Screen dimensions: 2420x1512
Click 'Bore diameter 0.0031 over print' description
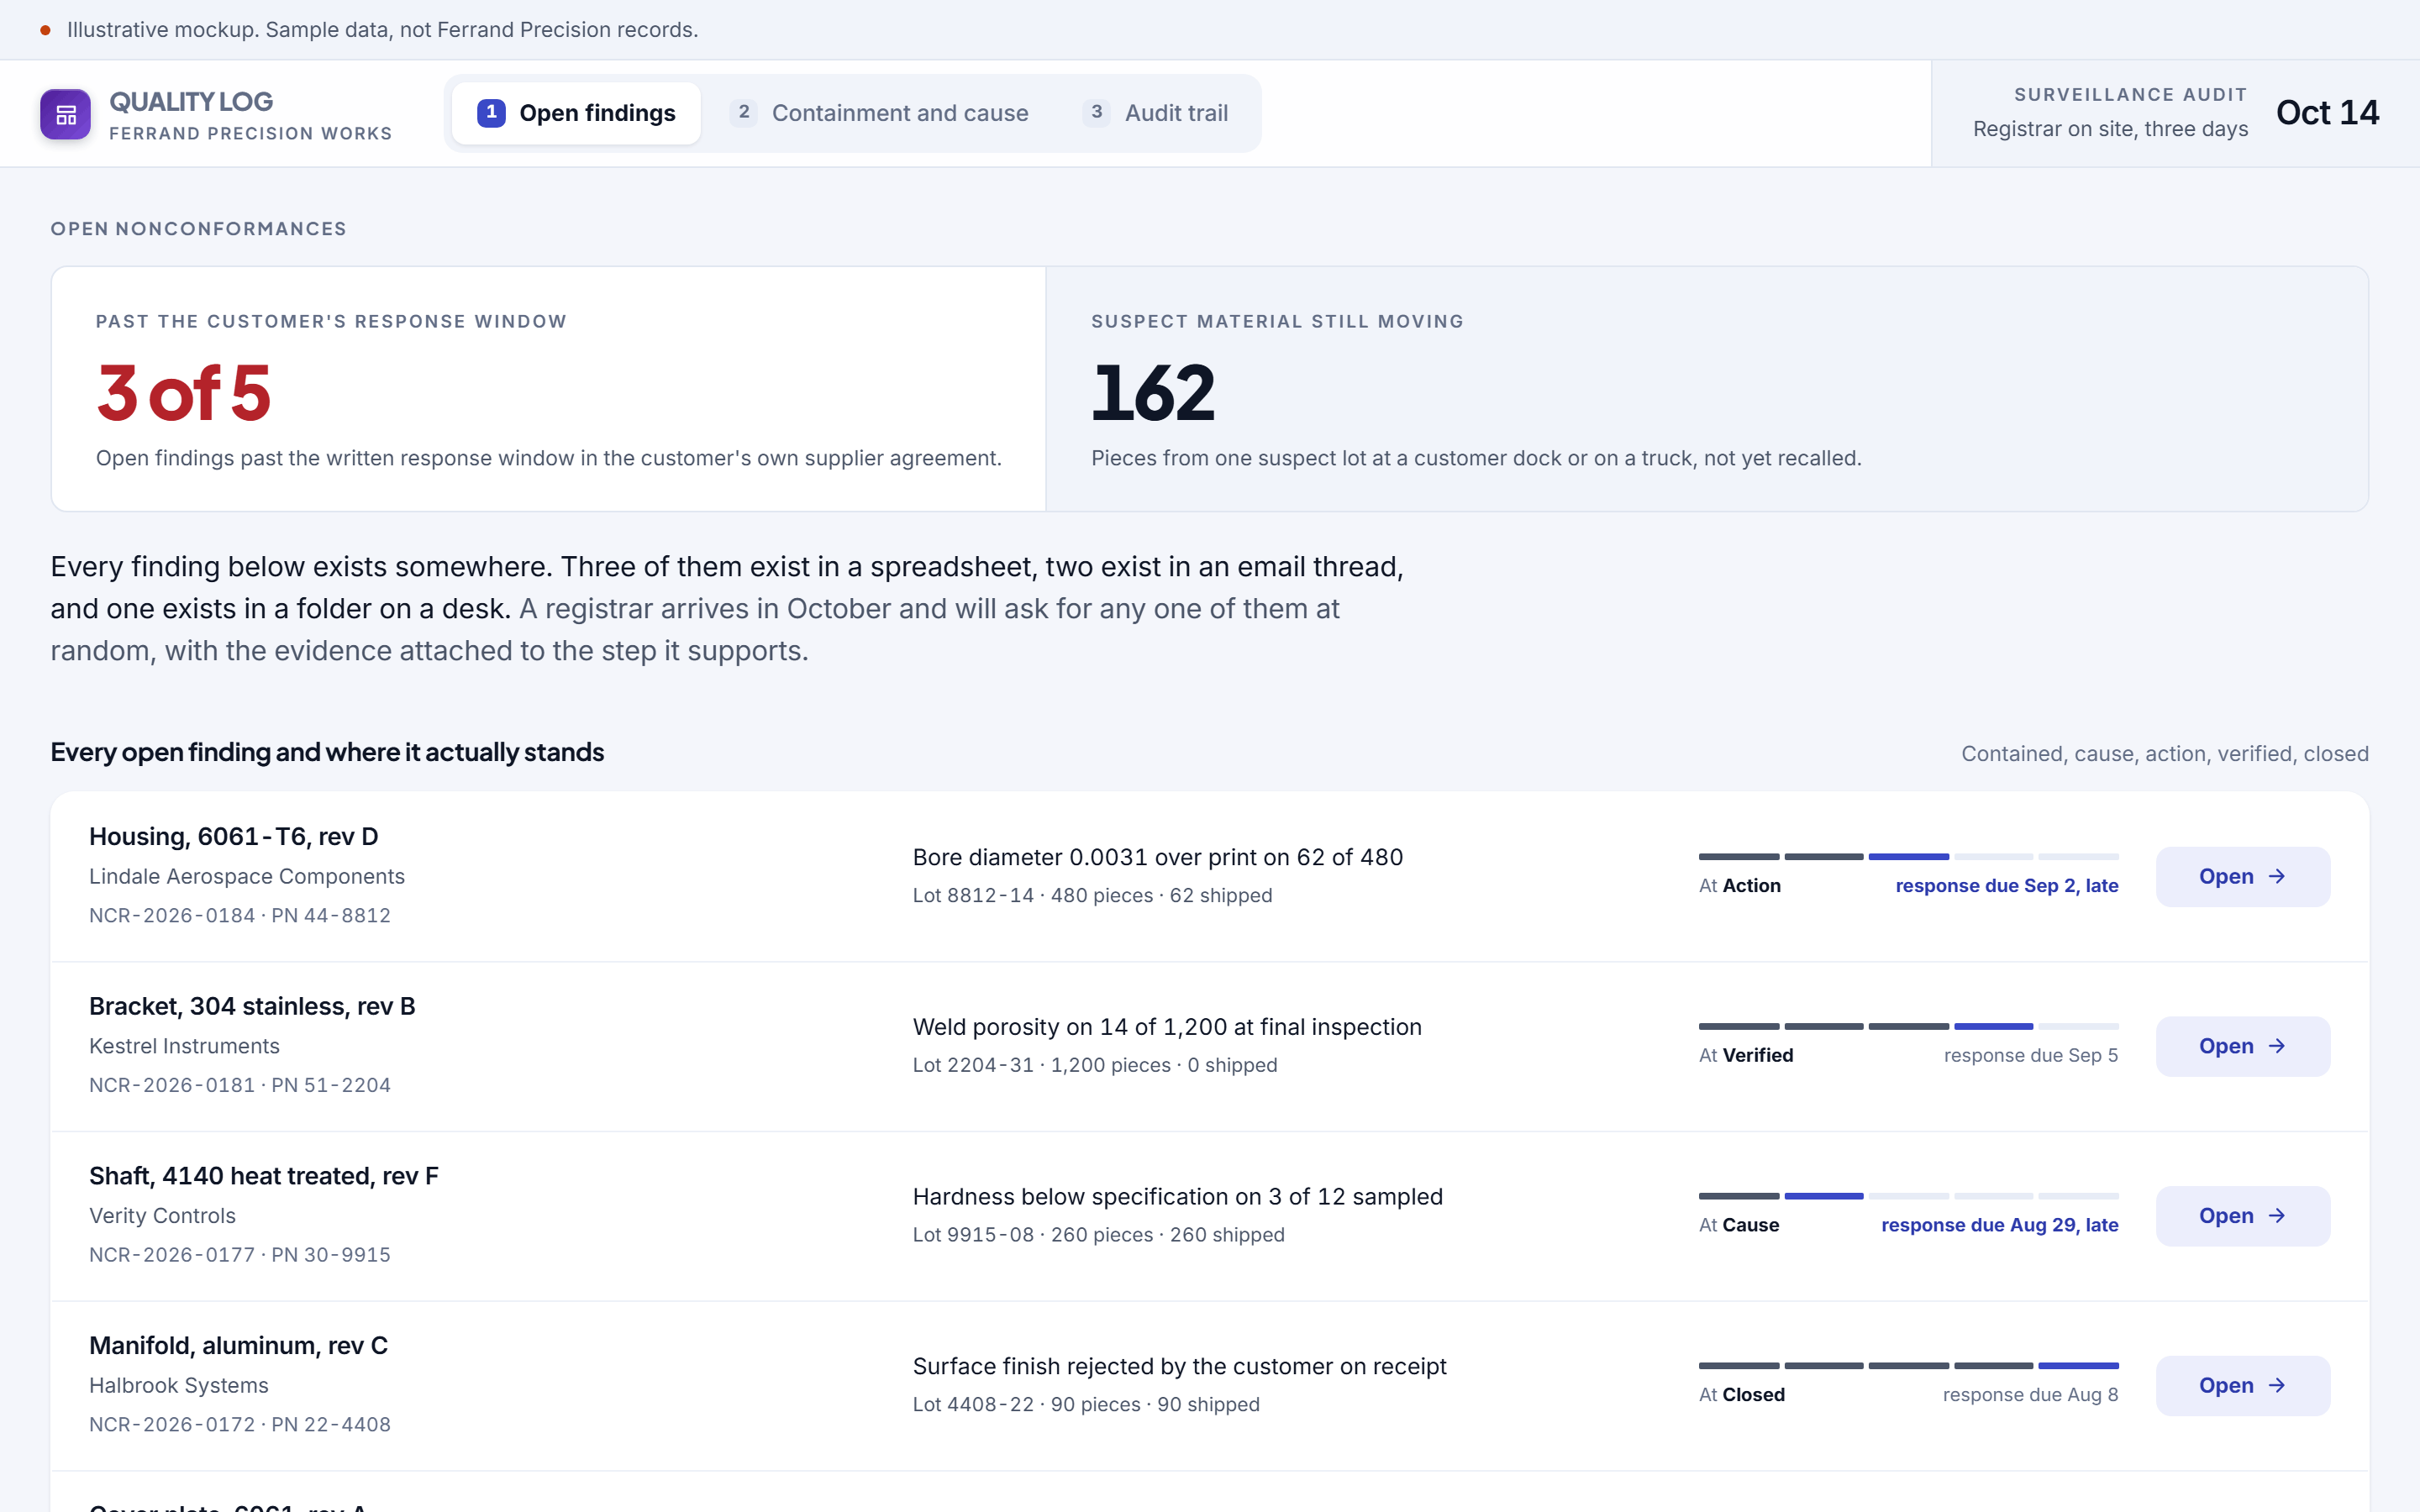click(1158, 858)
